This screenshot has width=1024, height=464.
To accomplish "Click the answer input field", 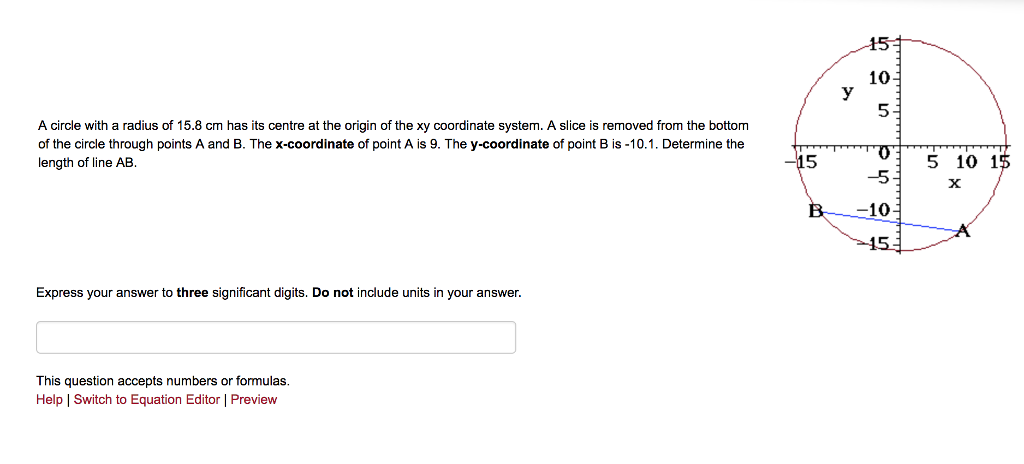I will [276, 337].
